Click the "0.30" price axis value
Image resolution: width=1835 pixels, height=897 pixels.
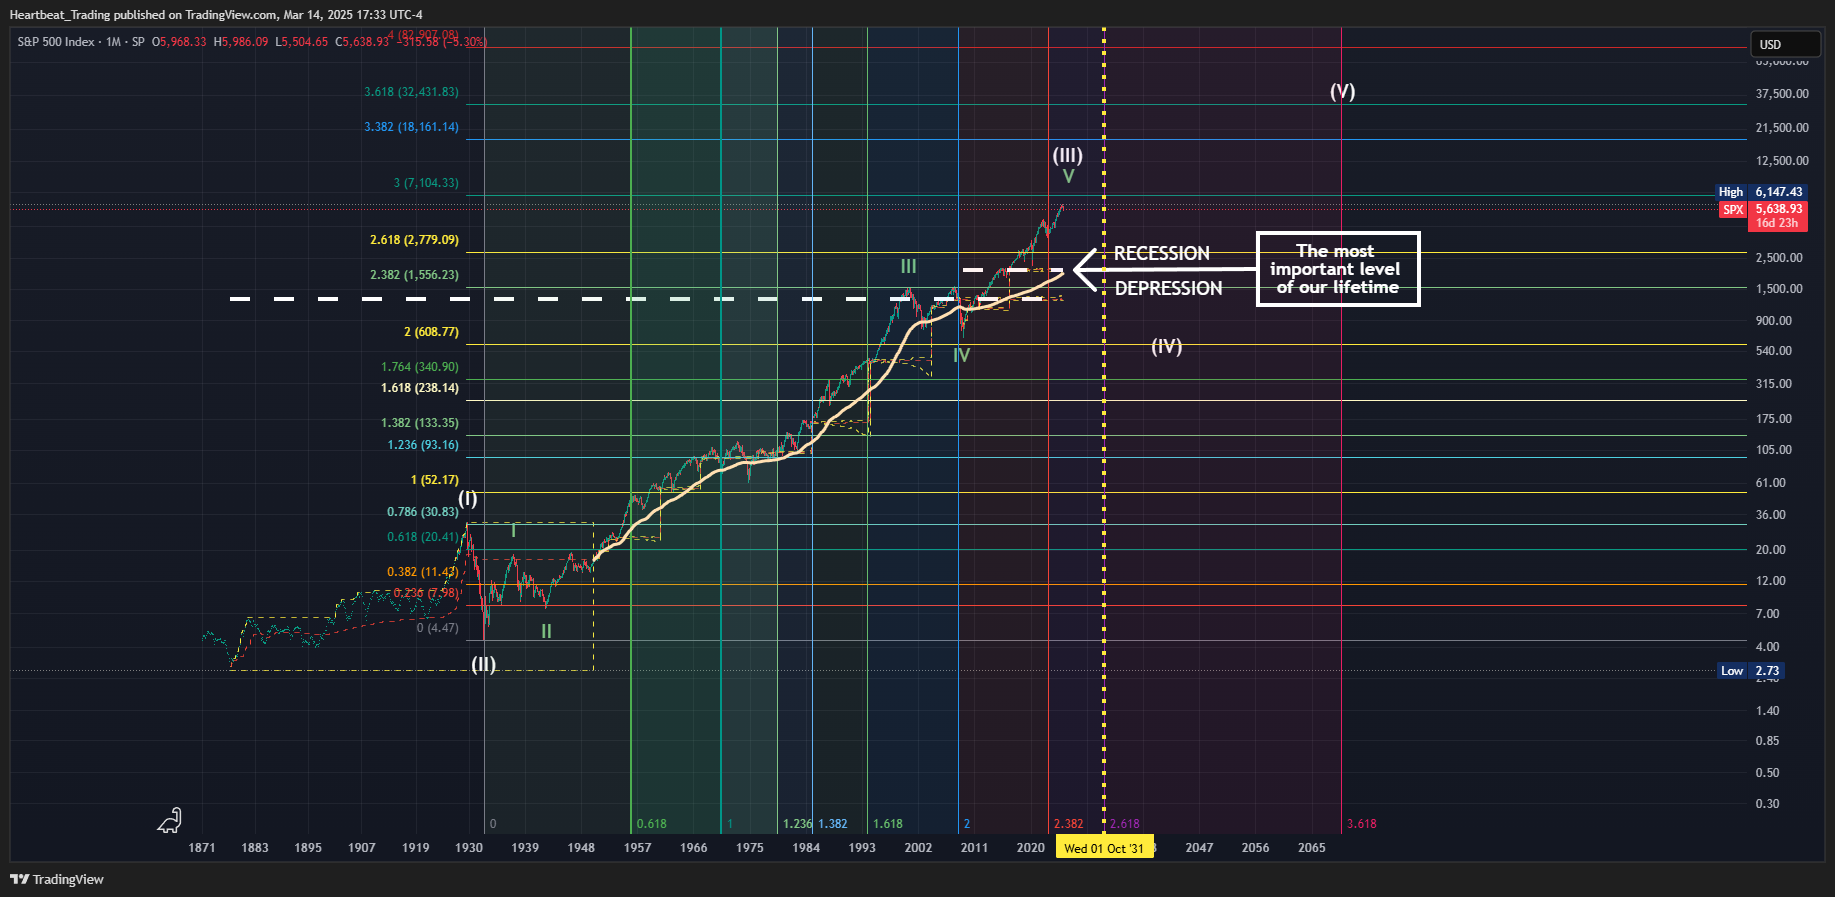(1768, 804)
